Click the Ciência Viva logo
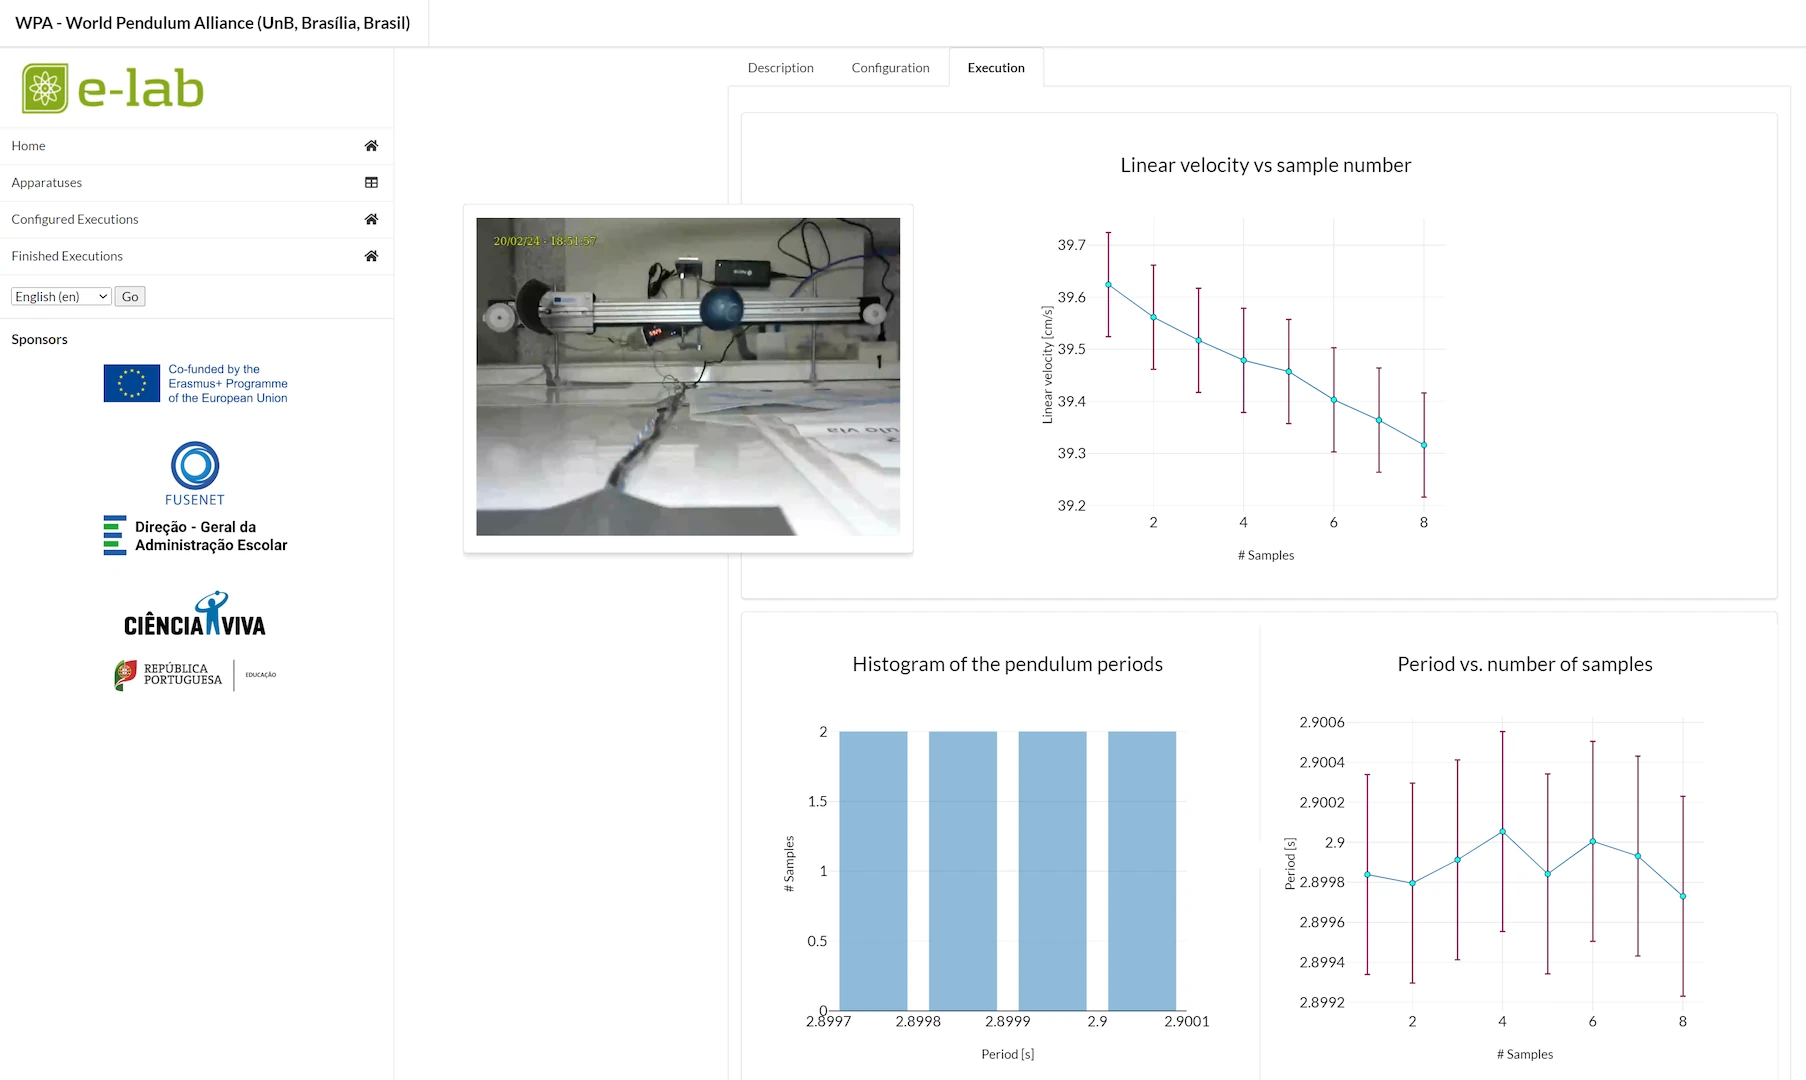The height and width of the screenshot is (1080, 1806). (x=195, y=616)
